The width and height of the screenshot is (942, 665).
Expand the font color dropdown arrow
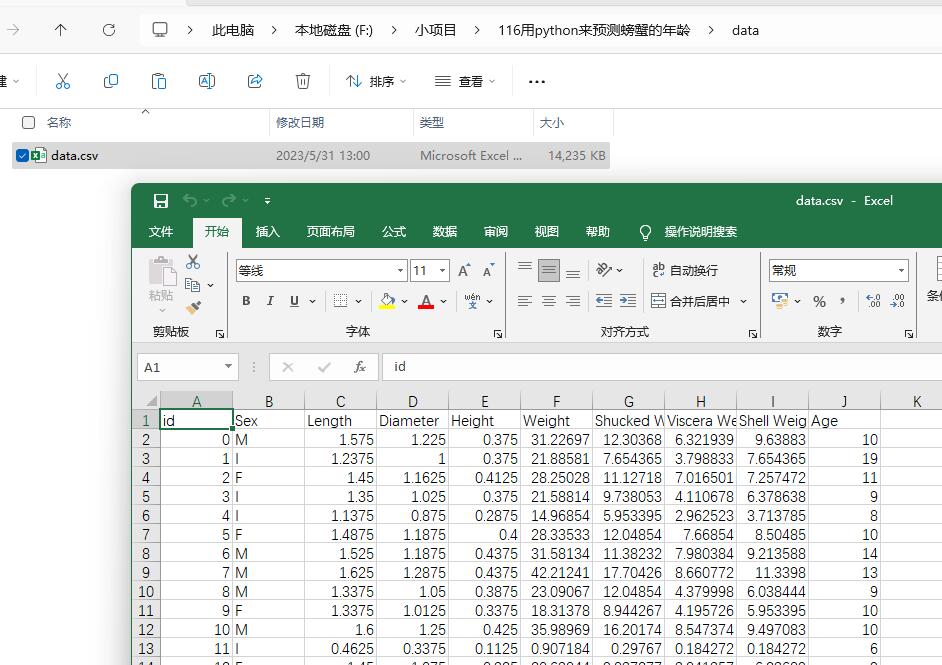[443, 301]
